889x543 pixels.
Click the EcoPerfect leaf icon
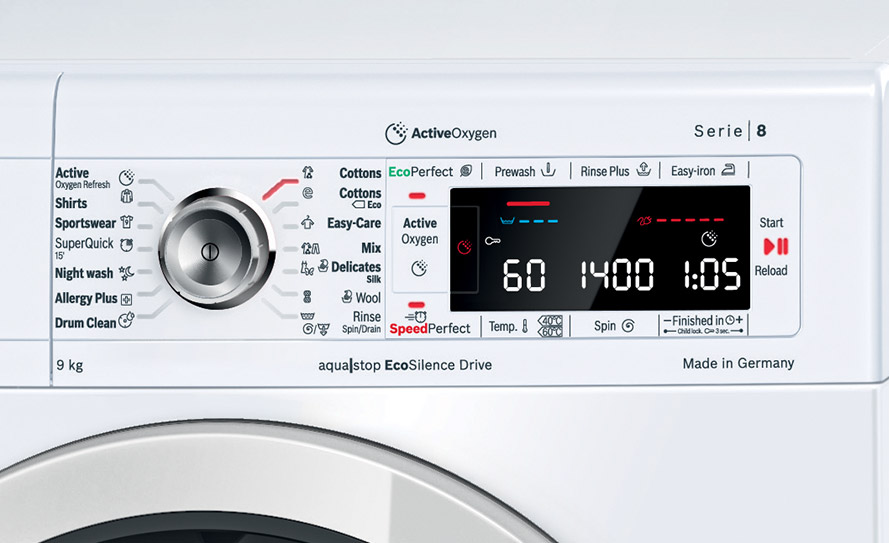pos(466,171)
